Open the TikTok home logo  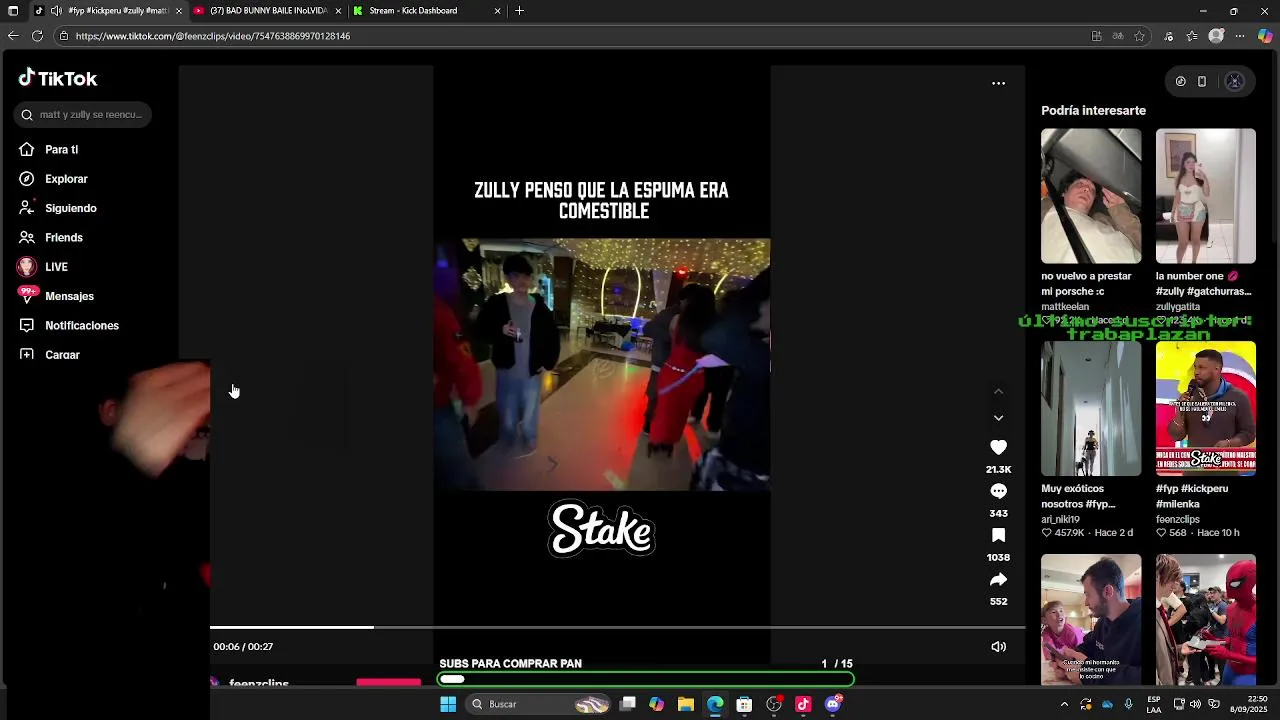click(58, 79)
